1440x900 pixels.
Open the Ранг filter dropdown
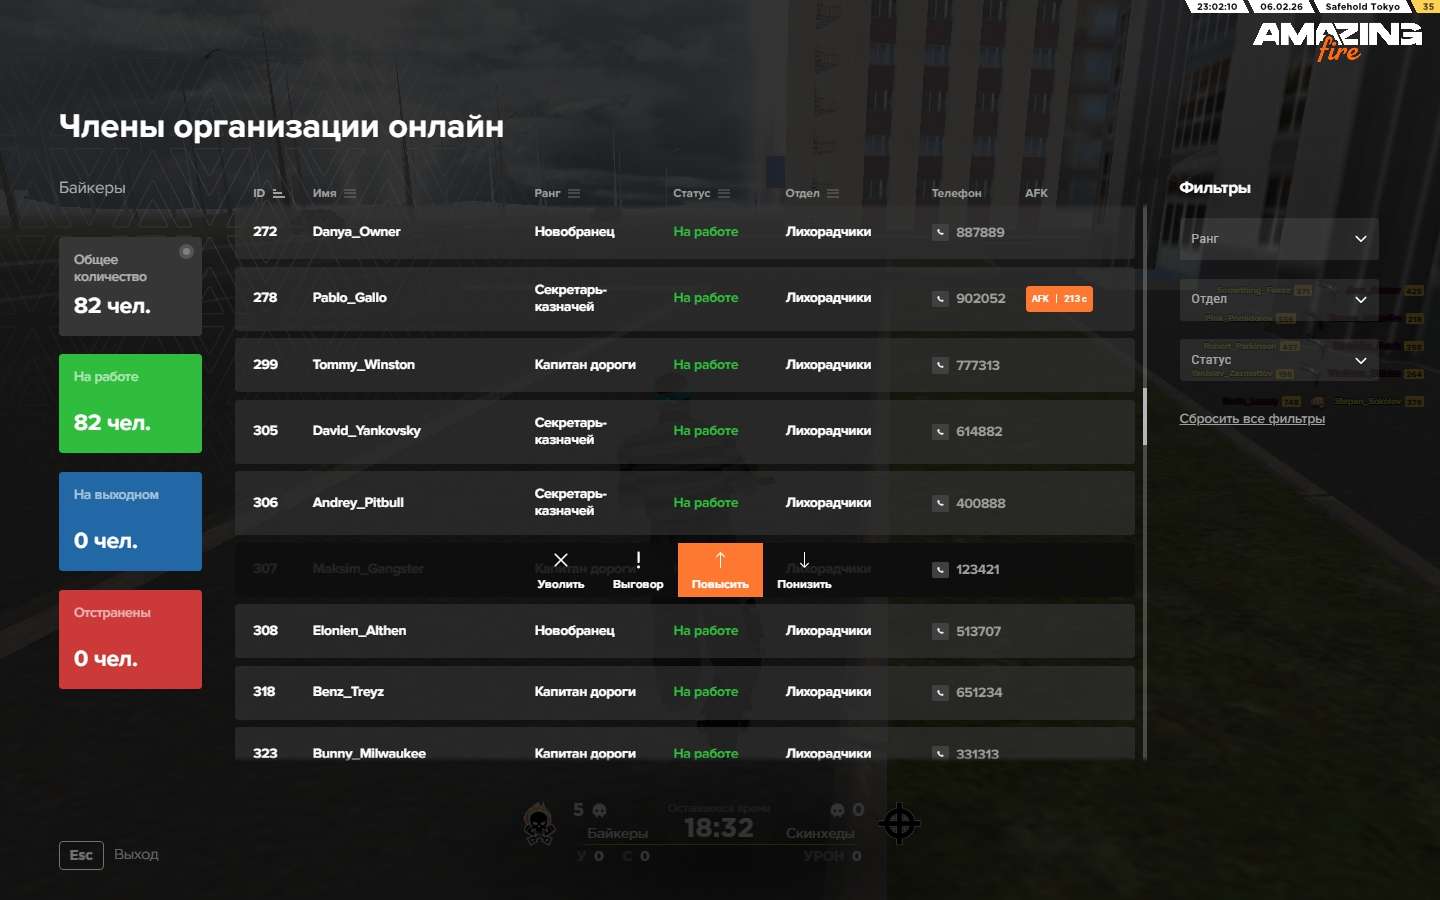[x=1278, y=239]
